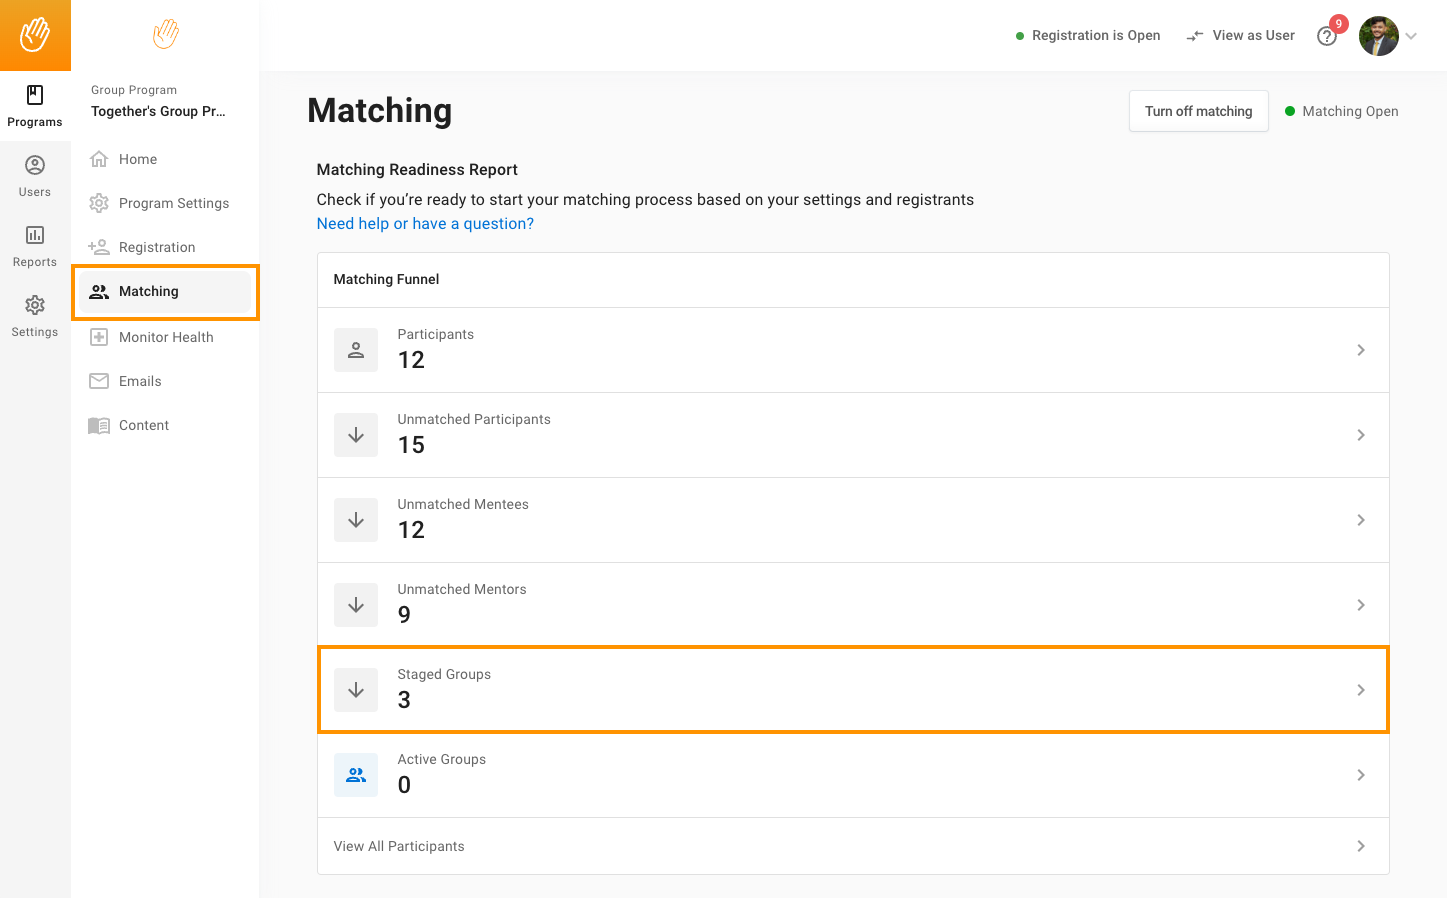Image resolution: width=1447 pixels, height=898 pixels.
Task: Click the View as User swap icon
Action: [x=1195, y=36]
